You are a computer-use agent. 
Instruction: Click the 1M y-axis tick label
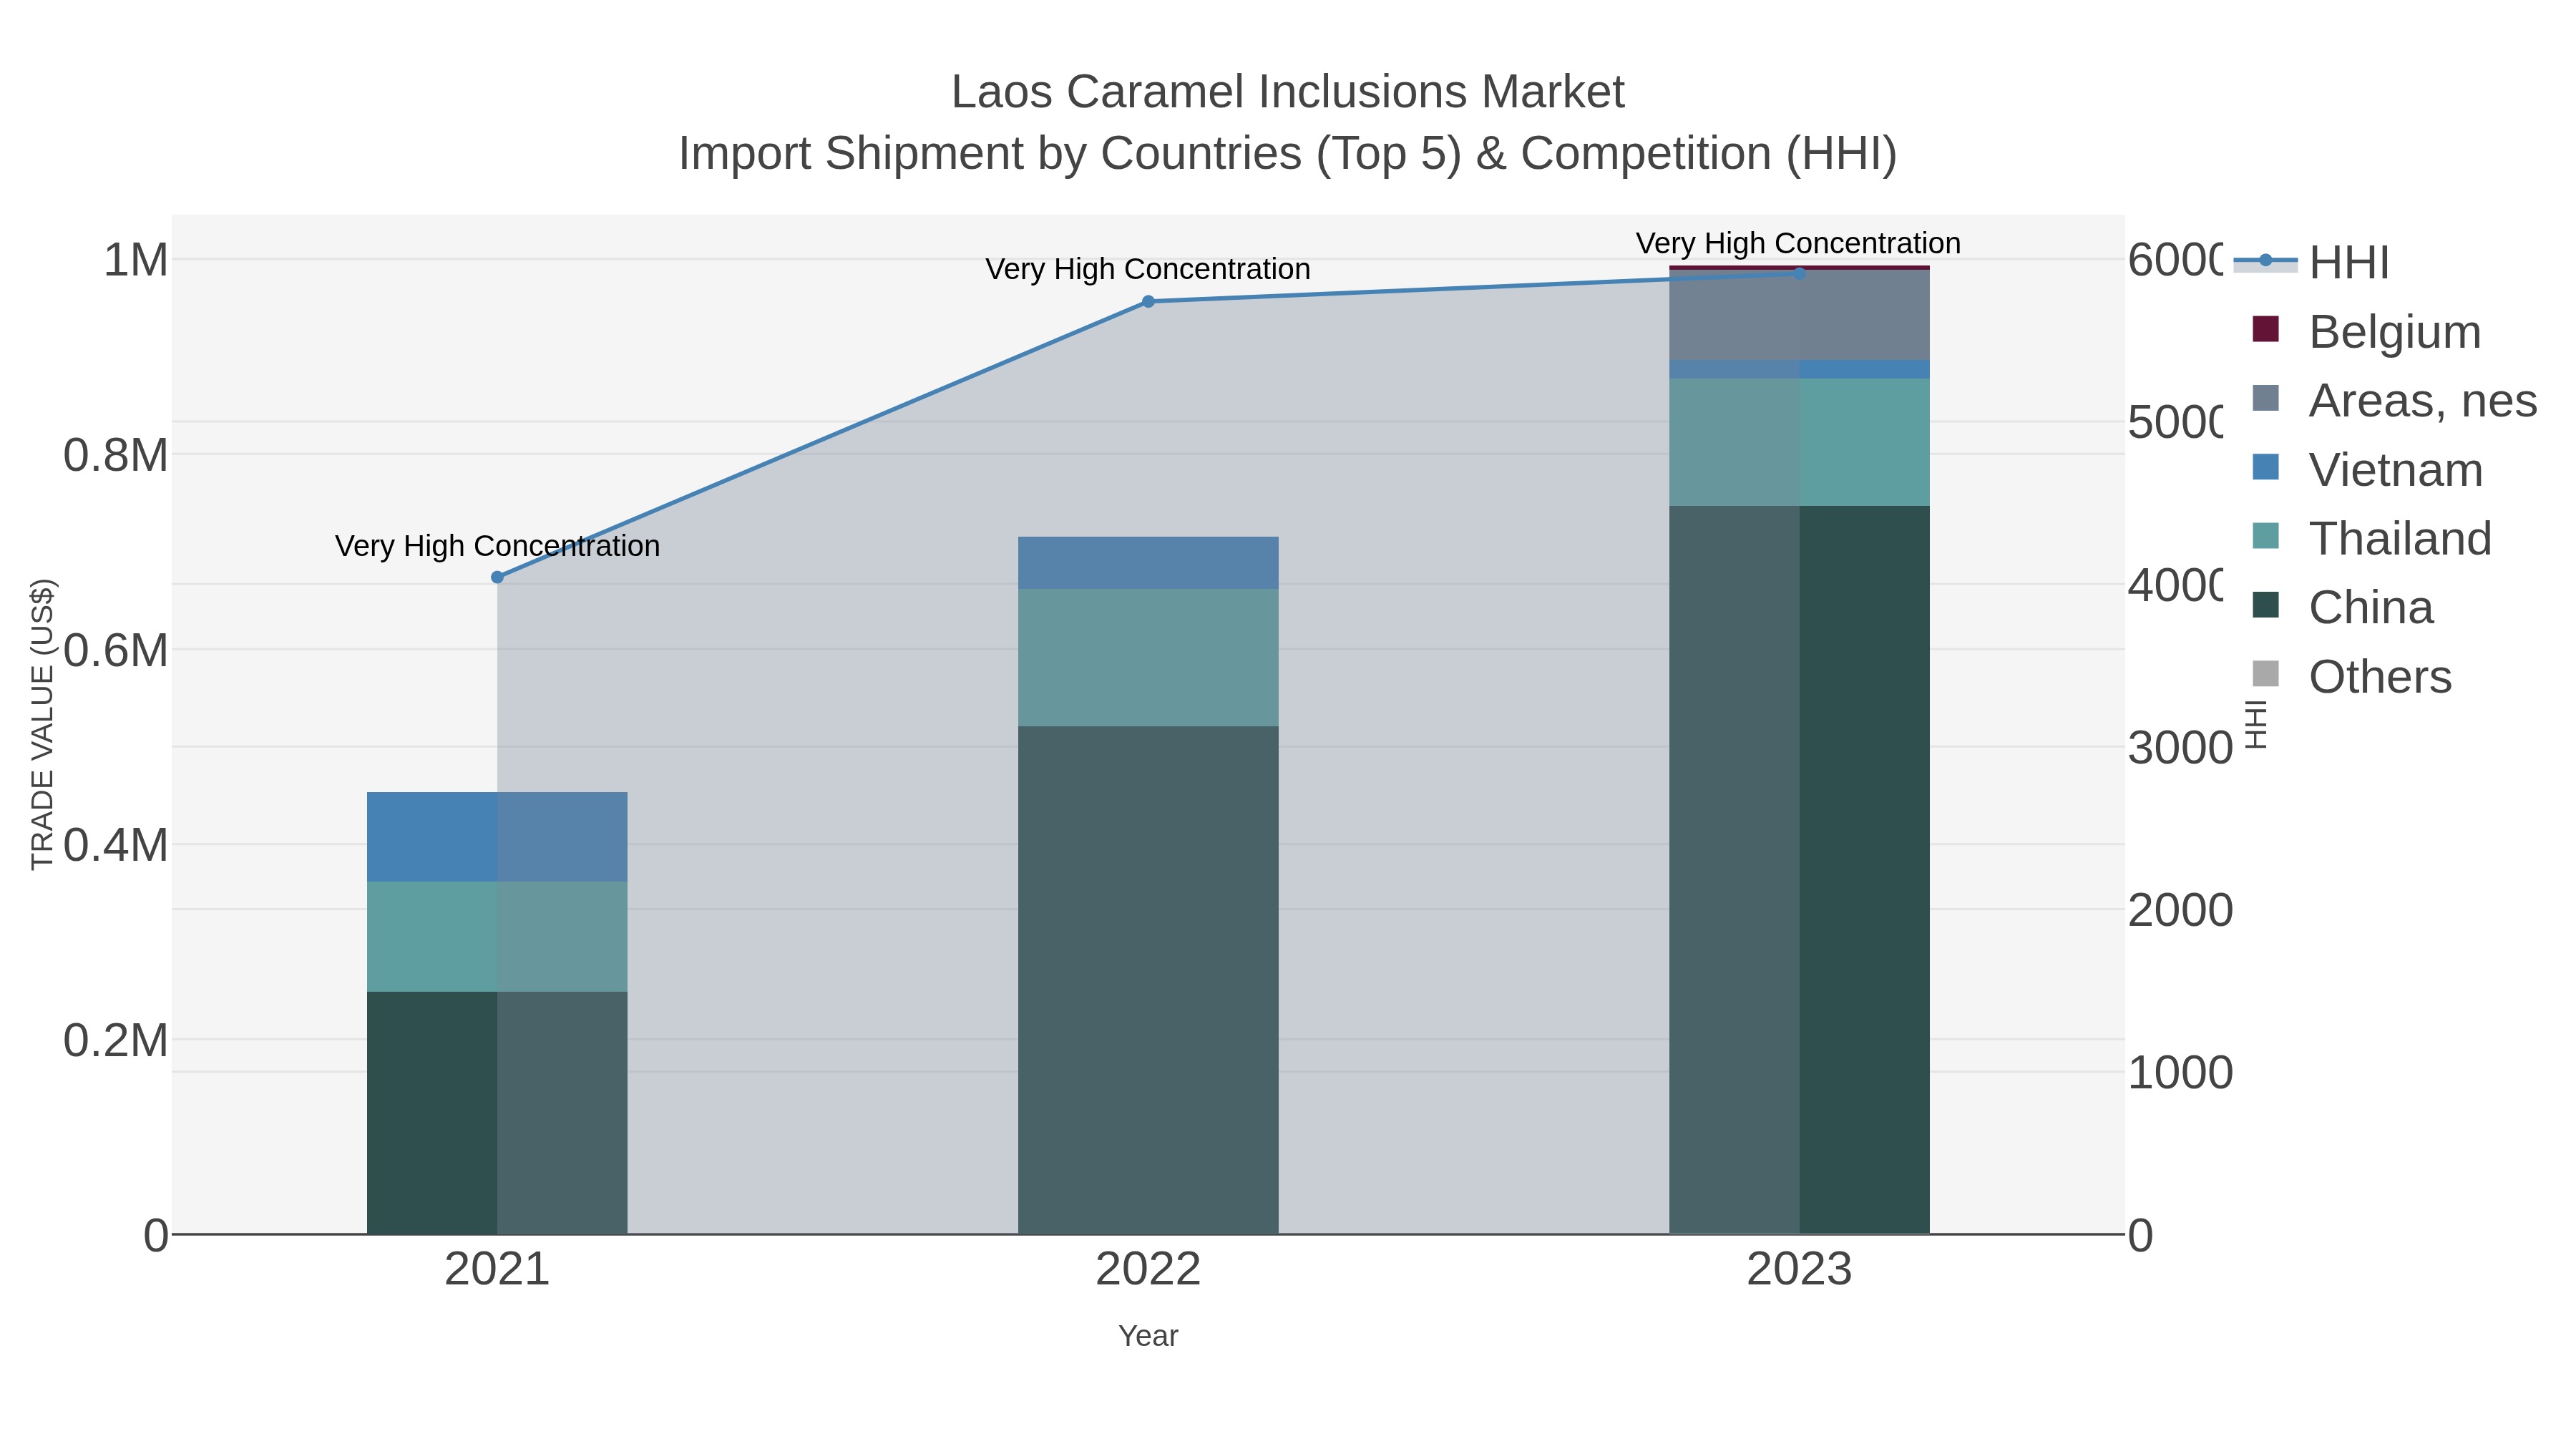(x=136, y=261)
